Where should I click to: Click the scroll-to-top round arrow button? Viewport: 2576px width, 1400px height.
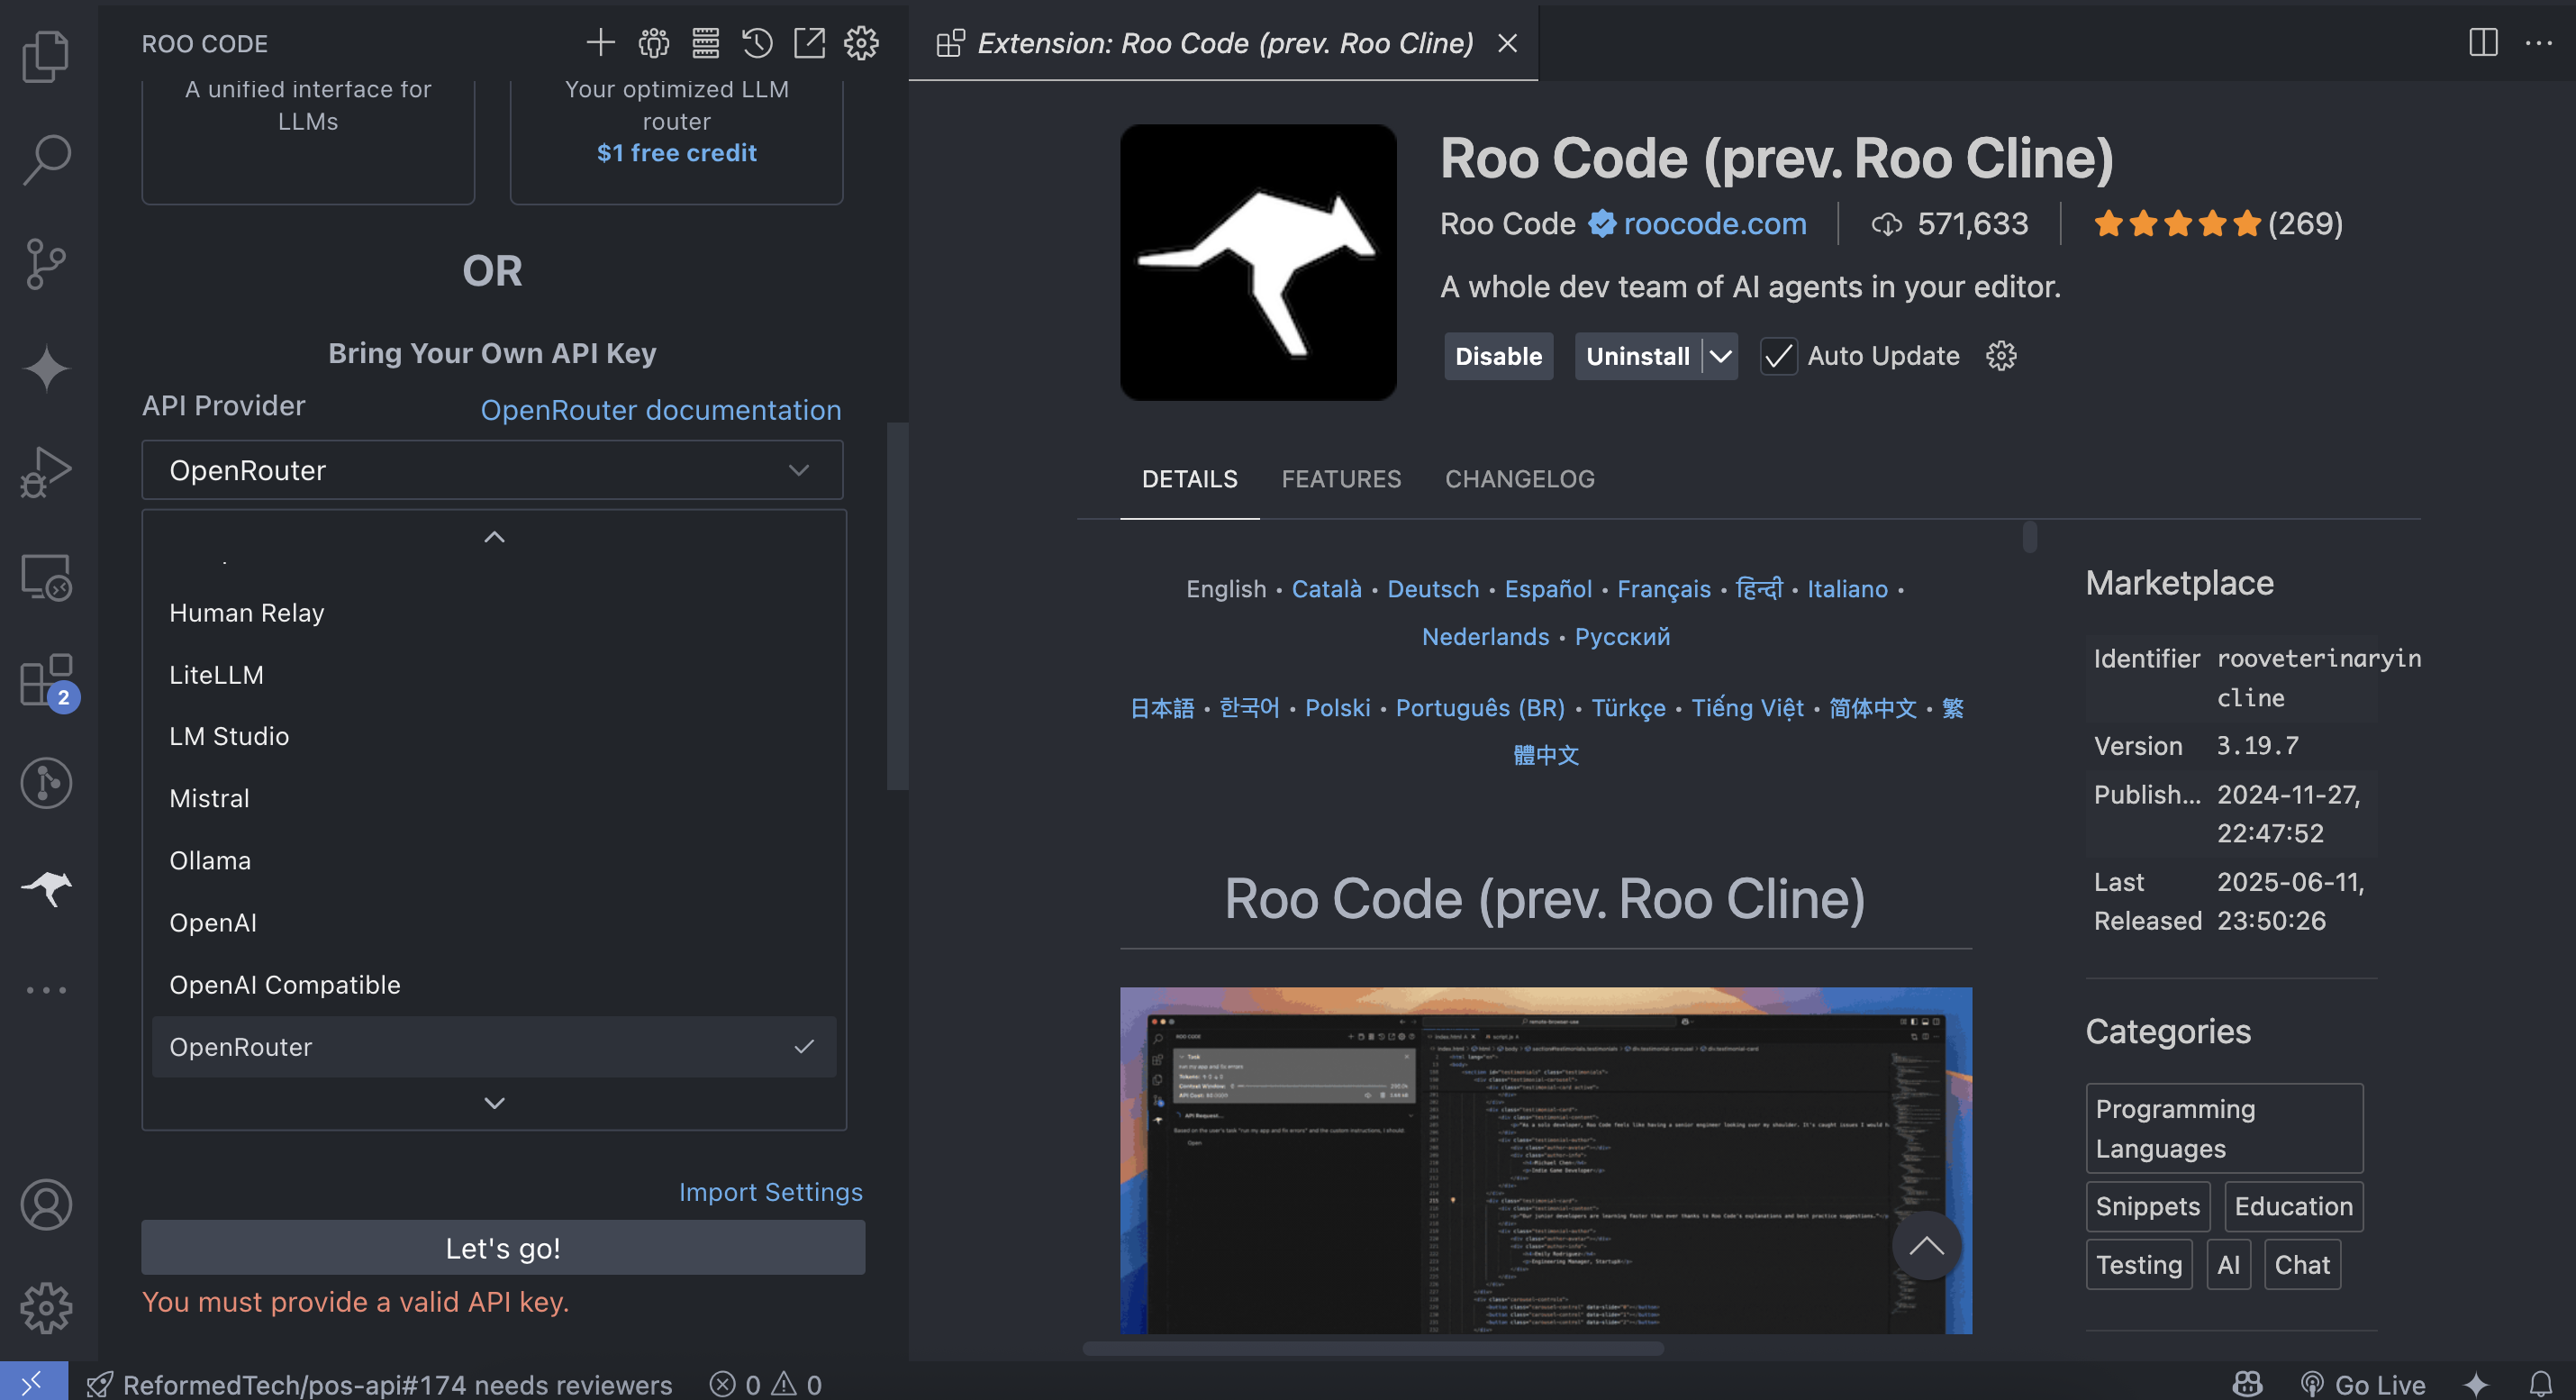tap(1926, 1245)
